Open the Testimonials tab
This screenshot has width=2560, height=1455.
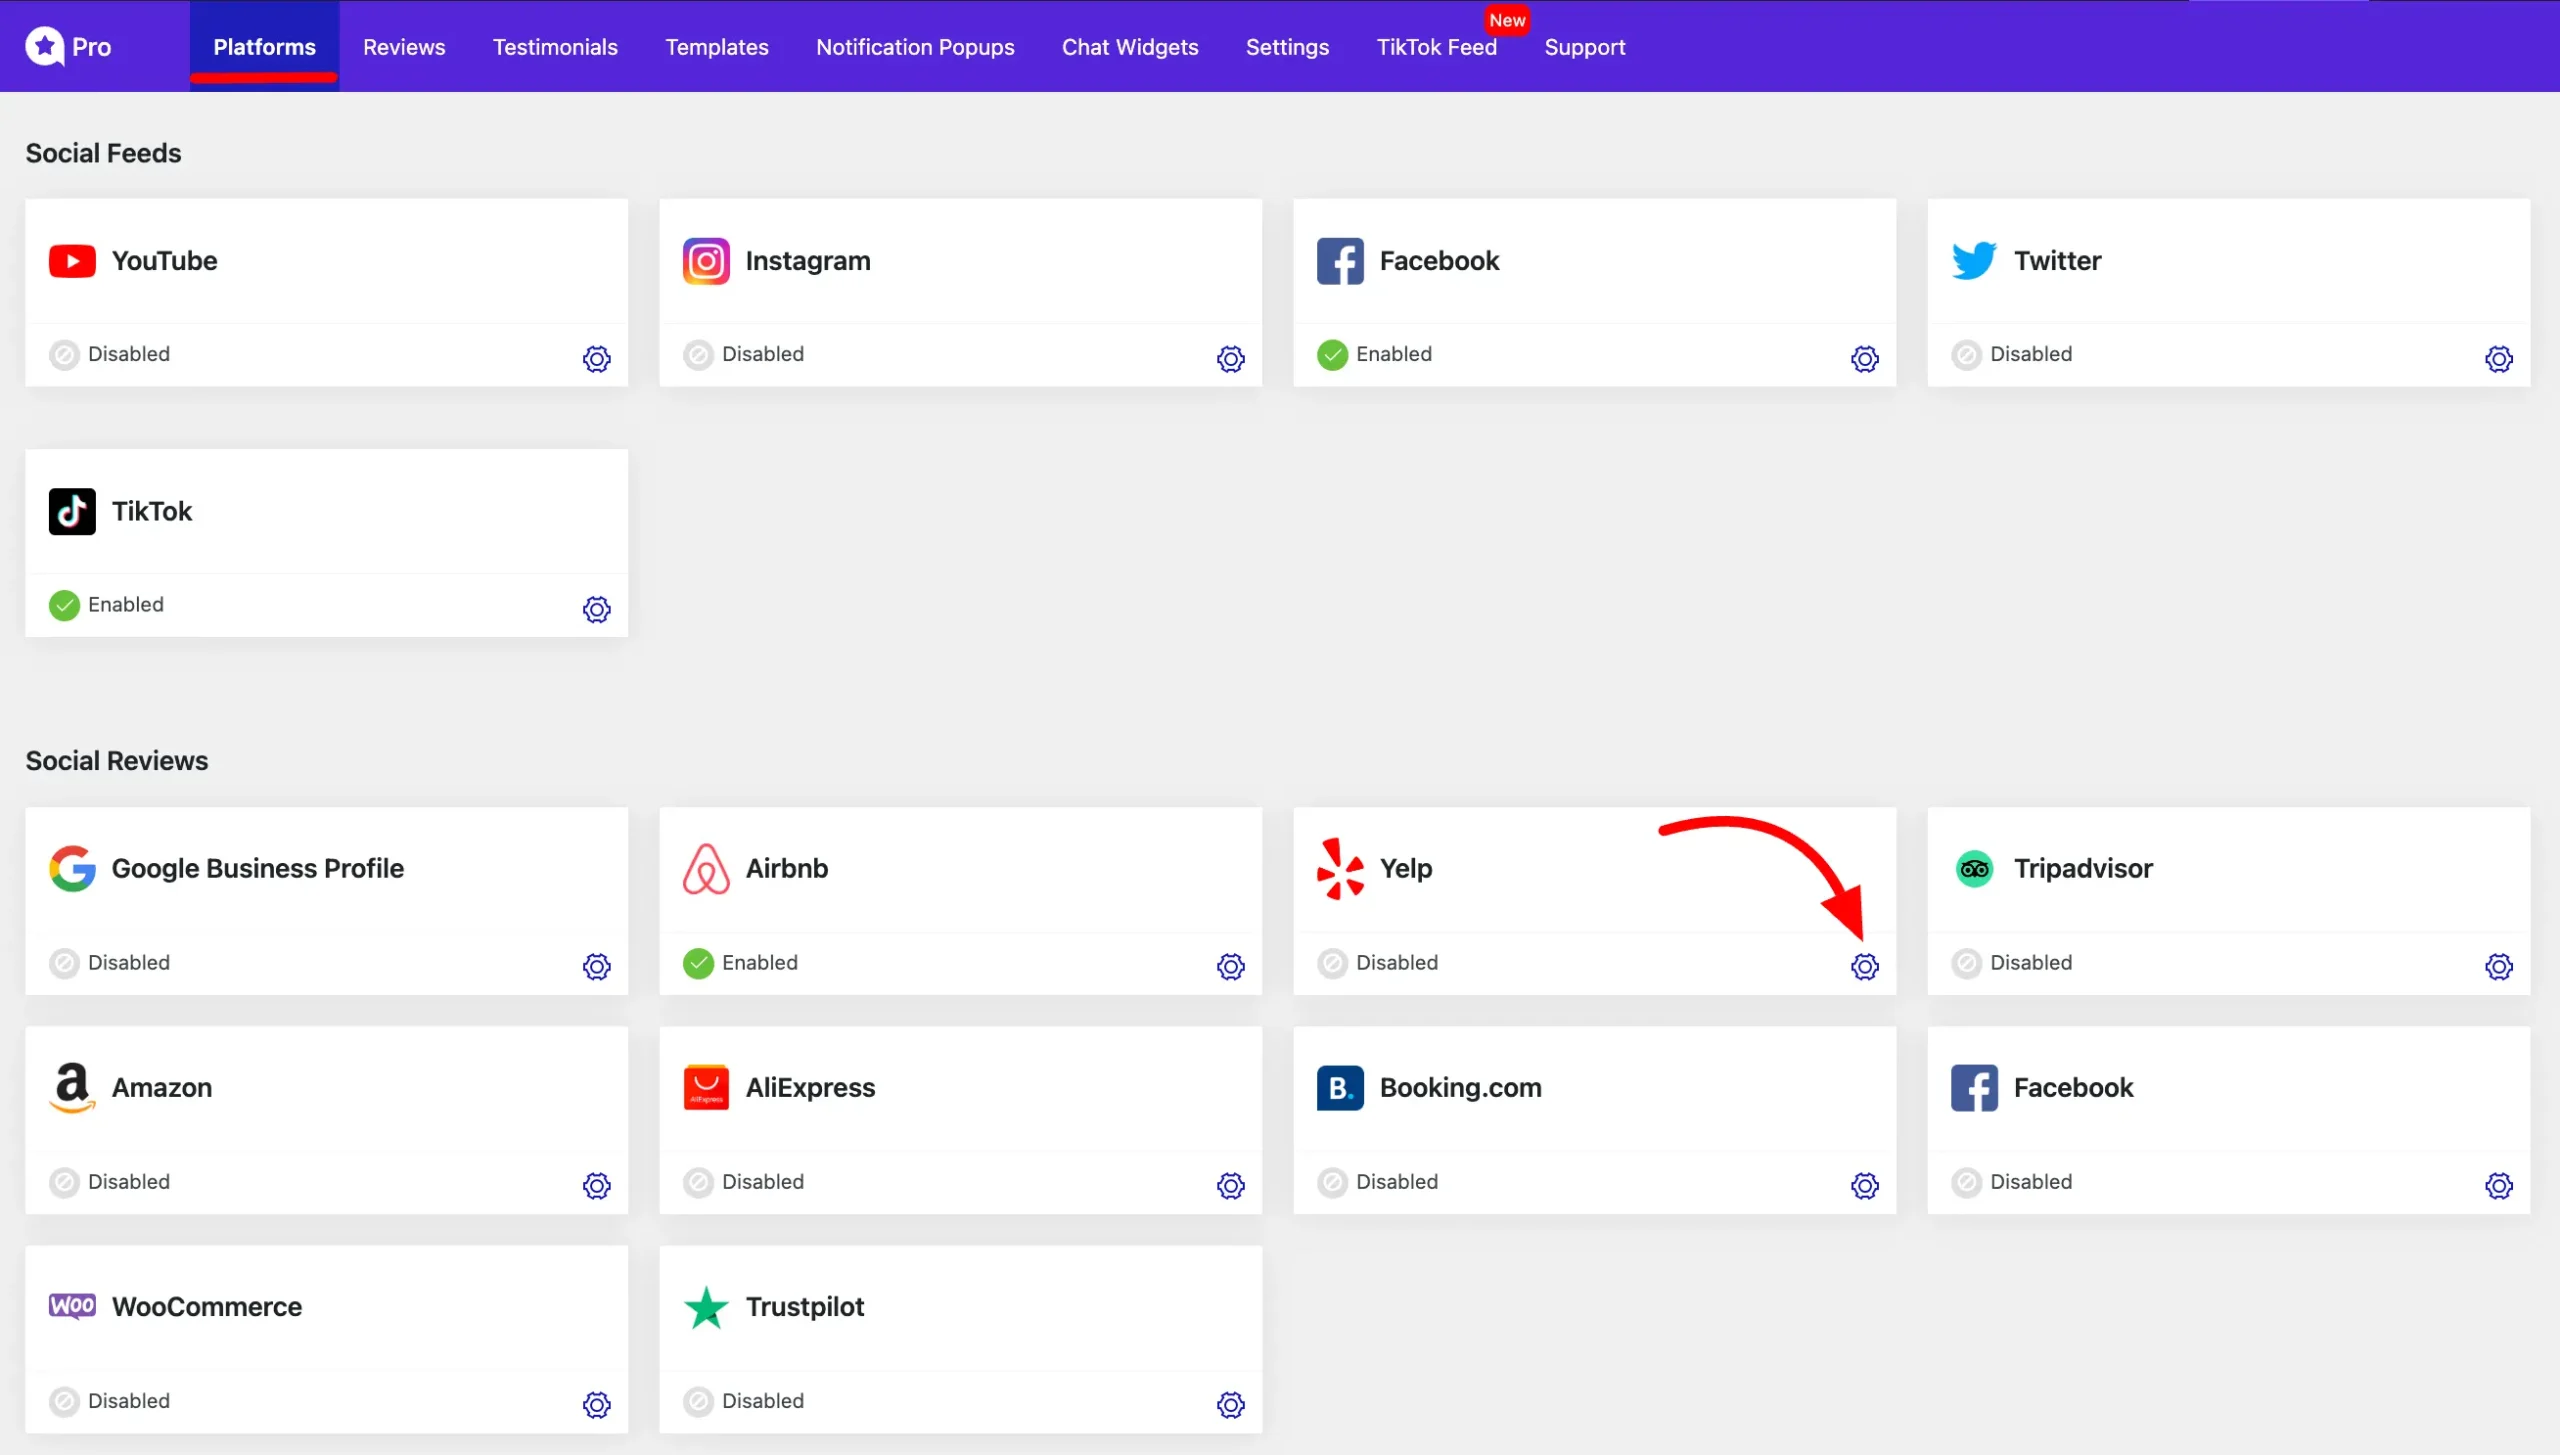tap(555, 47)
